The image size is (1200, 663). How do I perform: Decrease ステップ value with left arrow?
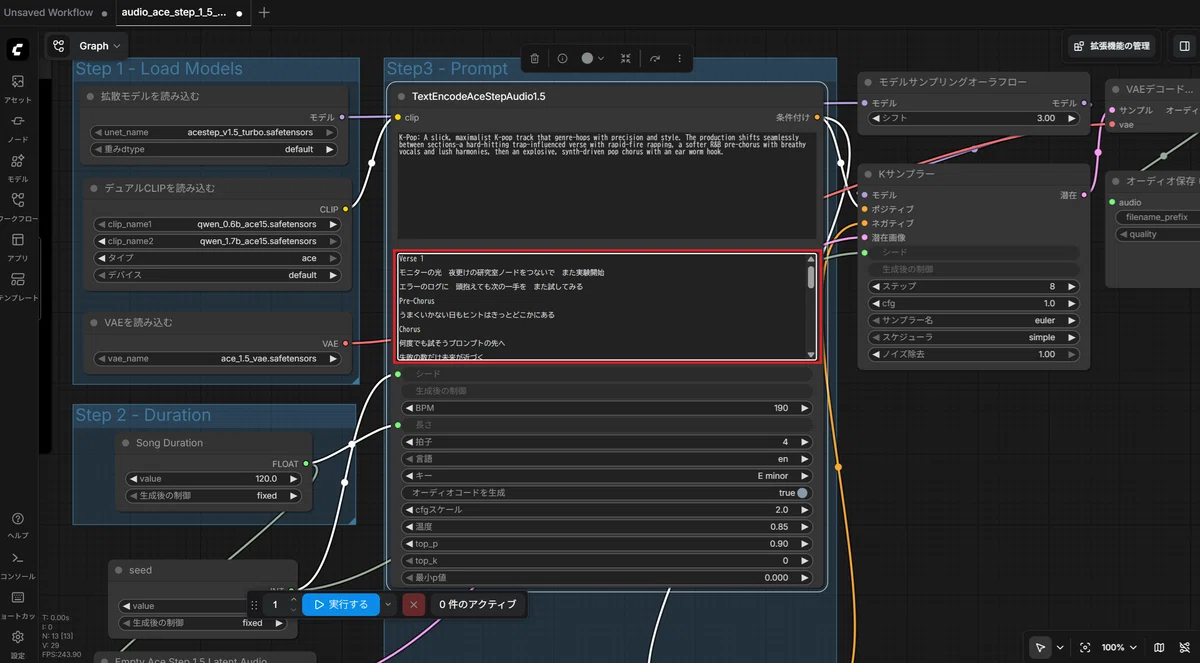tap(875, 286)
